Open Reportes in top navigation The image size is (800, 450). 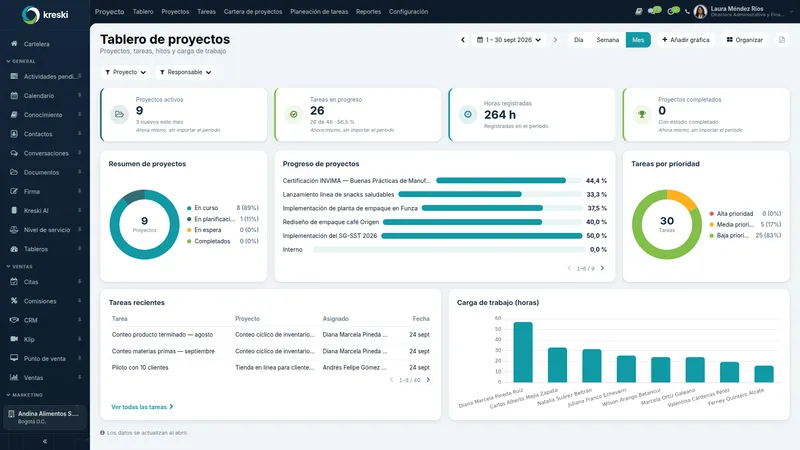point(368,12)
